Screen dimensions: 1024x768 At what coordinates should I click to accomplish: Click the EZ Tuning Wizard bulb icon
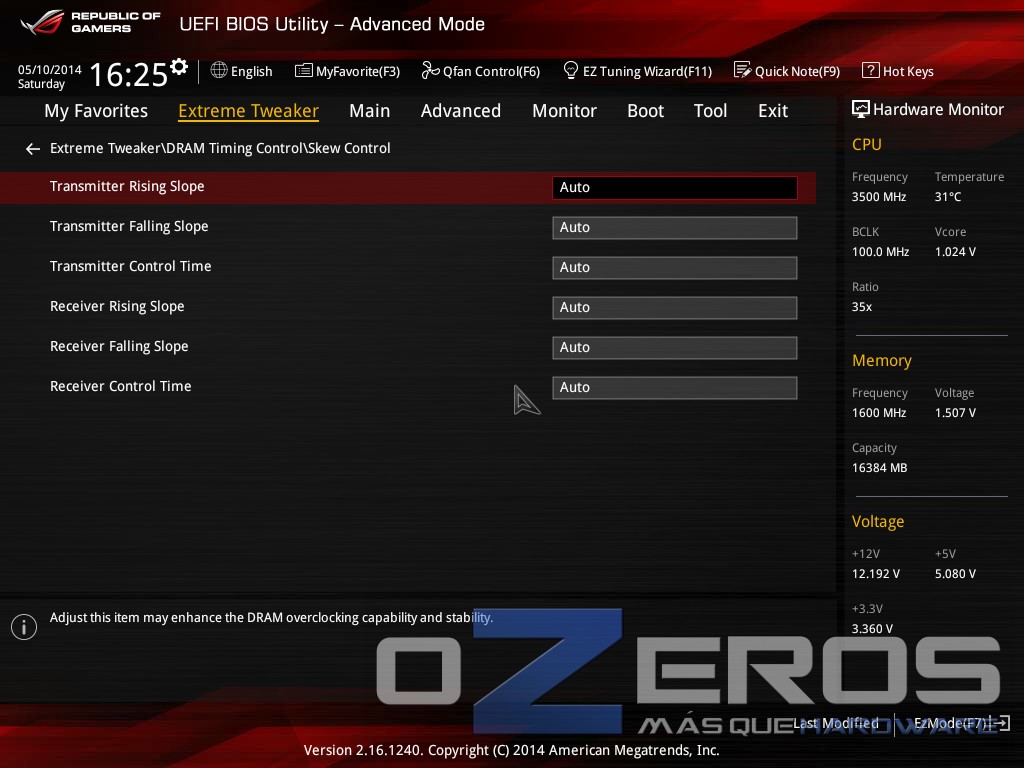(571, 70)
